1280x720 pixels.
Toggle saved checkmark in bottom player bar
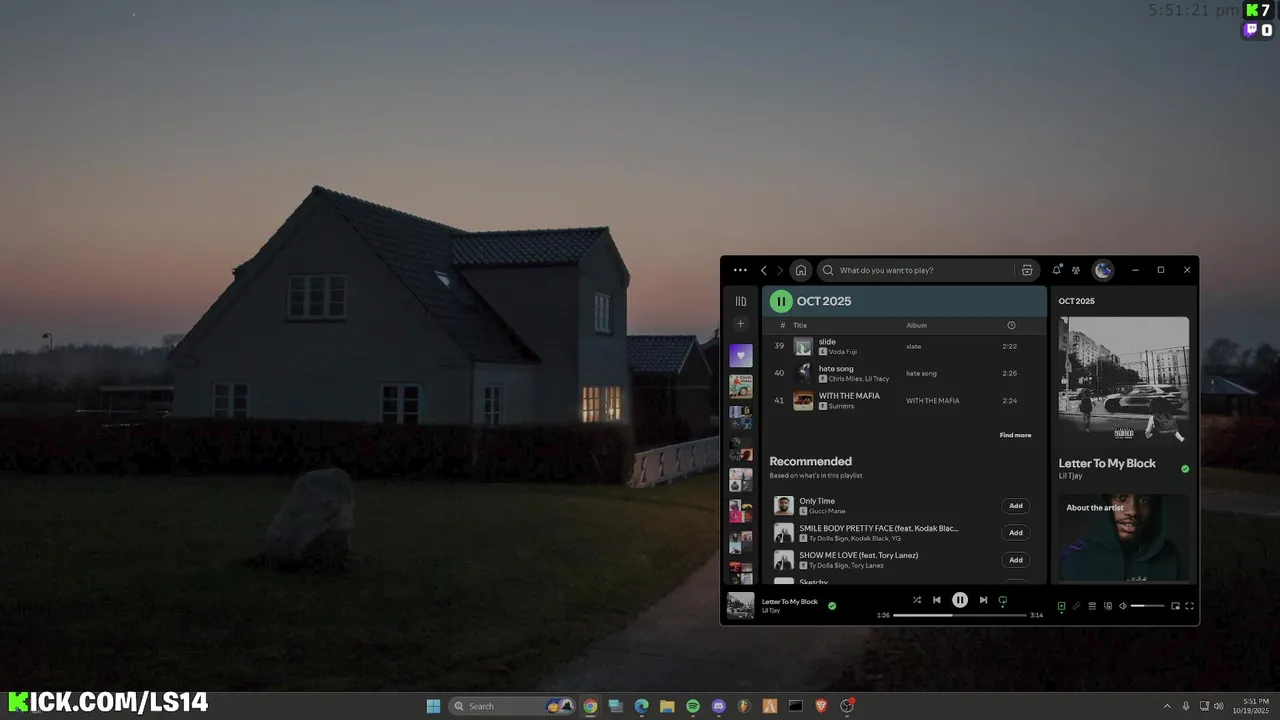(832, 605)
